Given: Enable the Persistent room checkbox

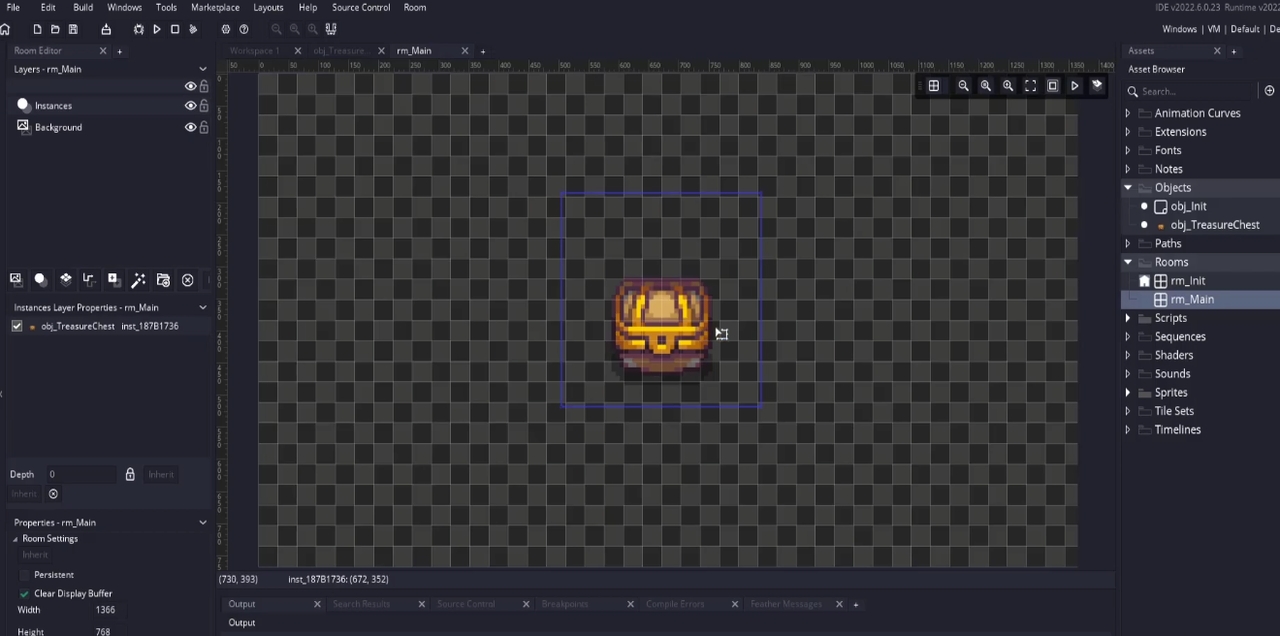Looking at the screenshot, I should click(x=24, y=575).
